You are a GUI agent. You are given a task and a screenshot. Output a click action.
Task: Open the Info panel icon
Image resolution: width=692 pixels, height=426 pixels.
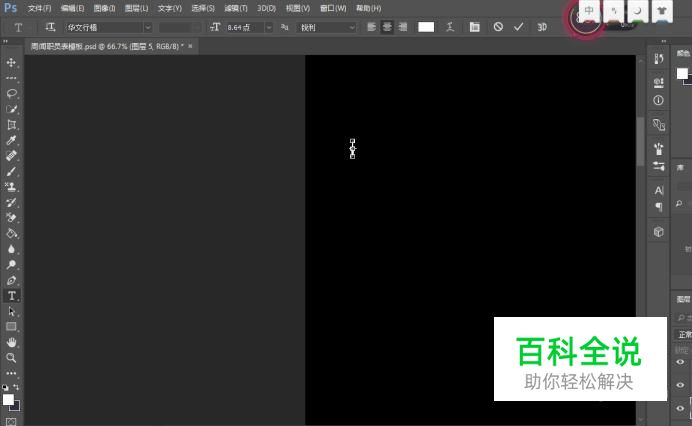pyautogui.click(x=658, y=101)
